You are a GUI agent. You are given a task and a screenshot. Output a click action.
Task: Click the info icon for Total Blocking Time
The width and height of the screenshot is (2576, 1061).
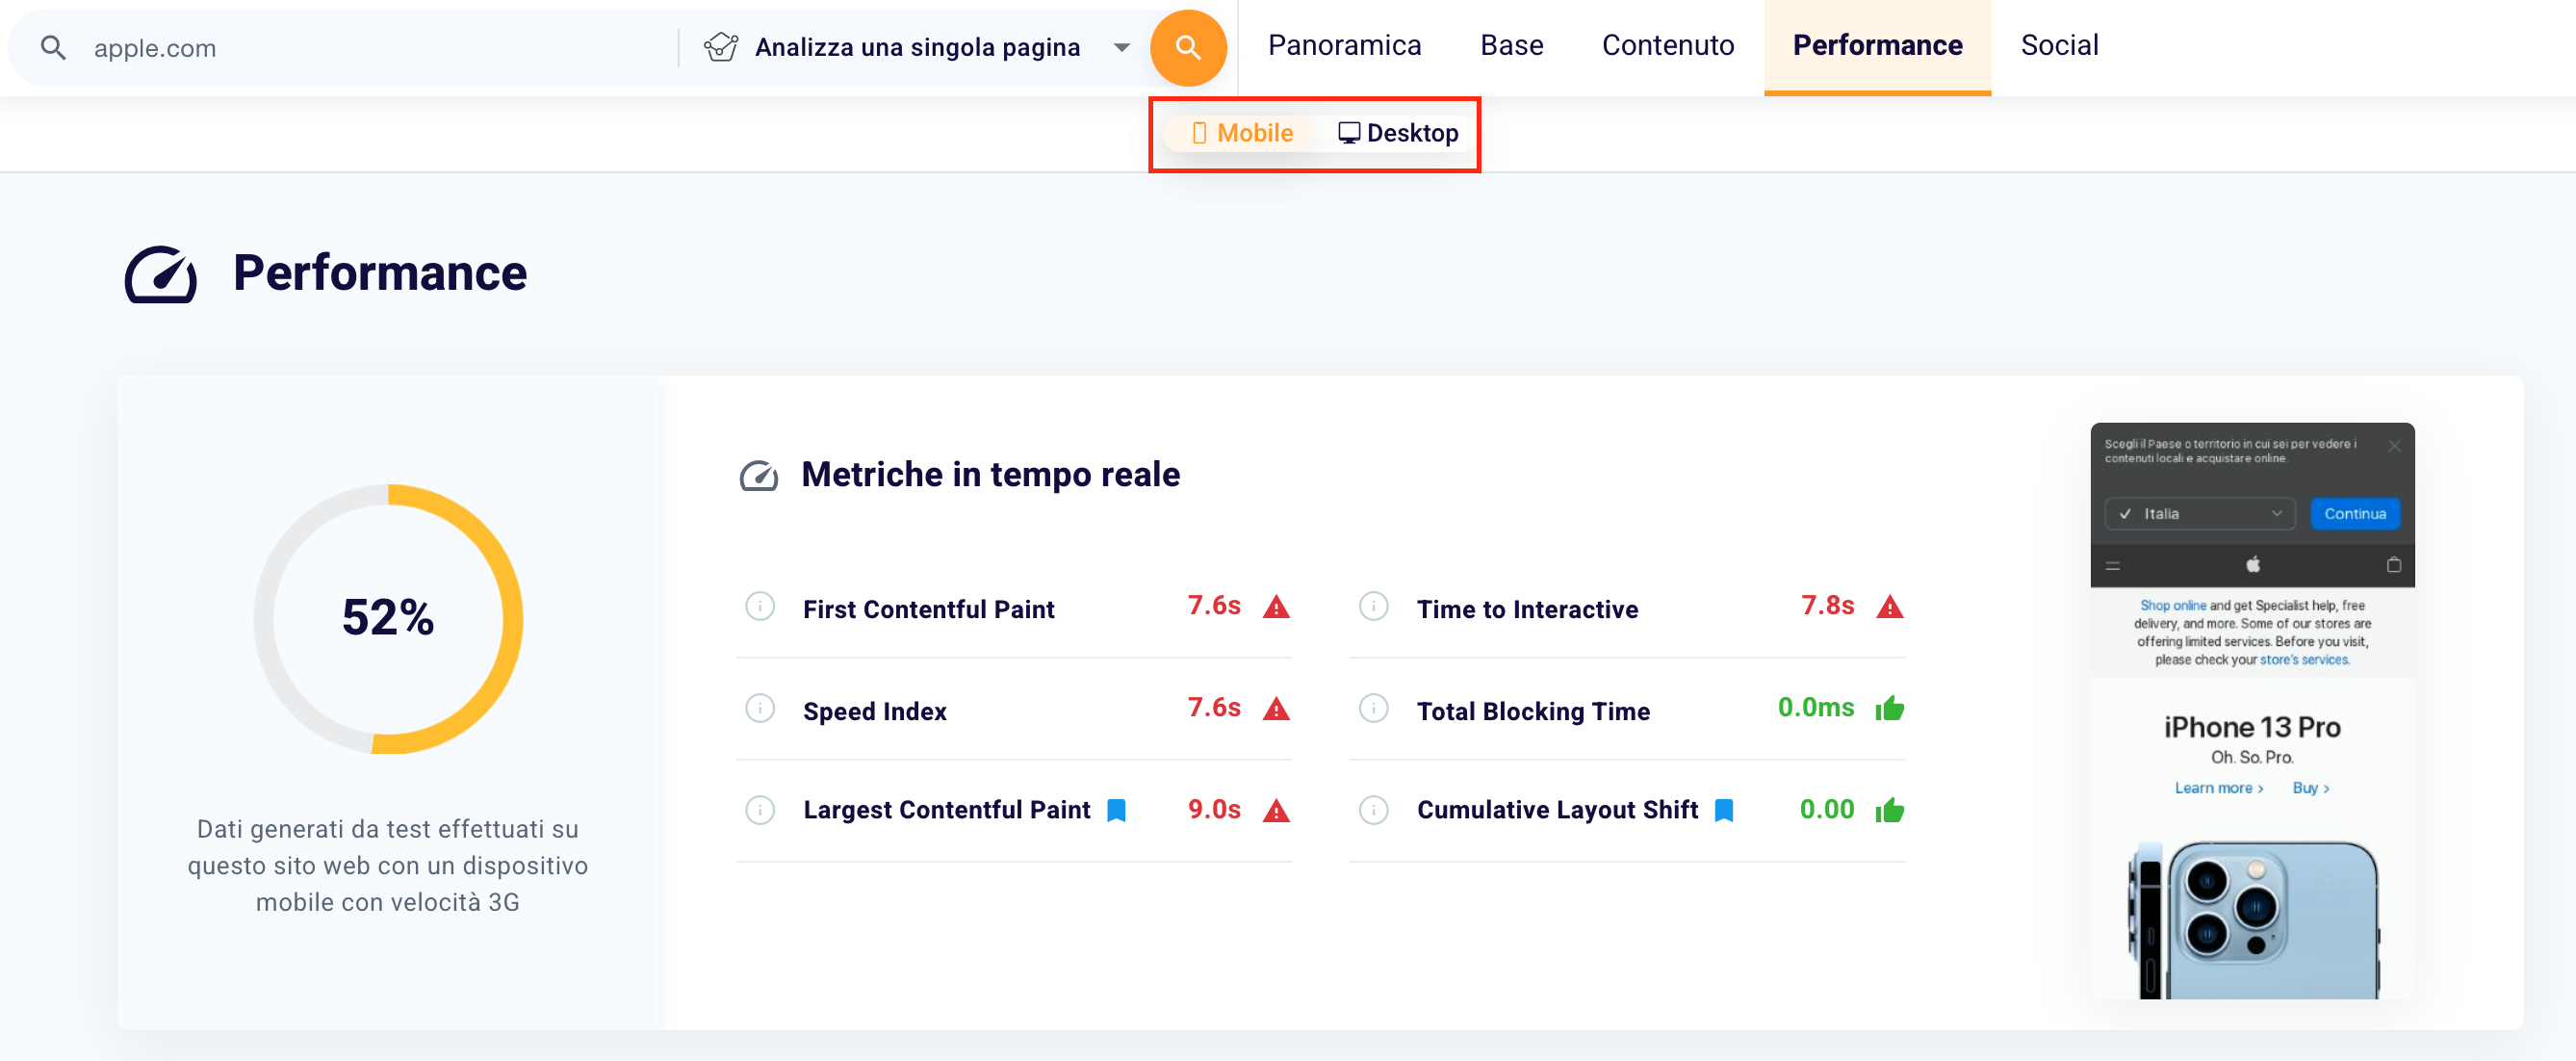pyautogui.click(x=1373, y=708)
